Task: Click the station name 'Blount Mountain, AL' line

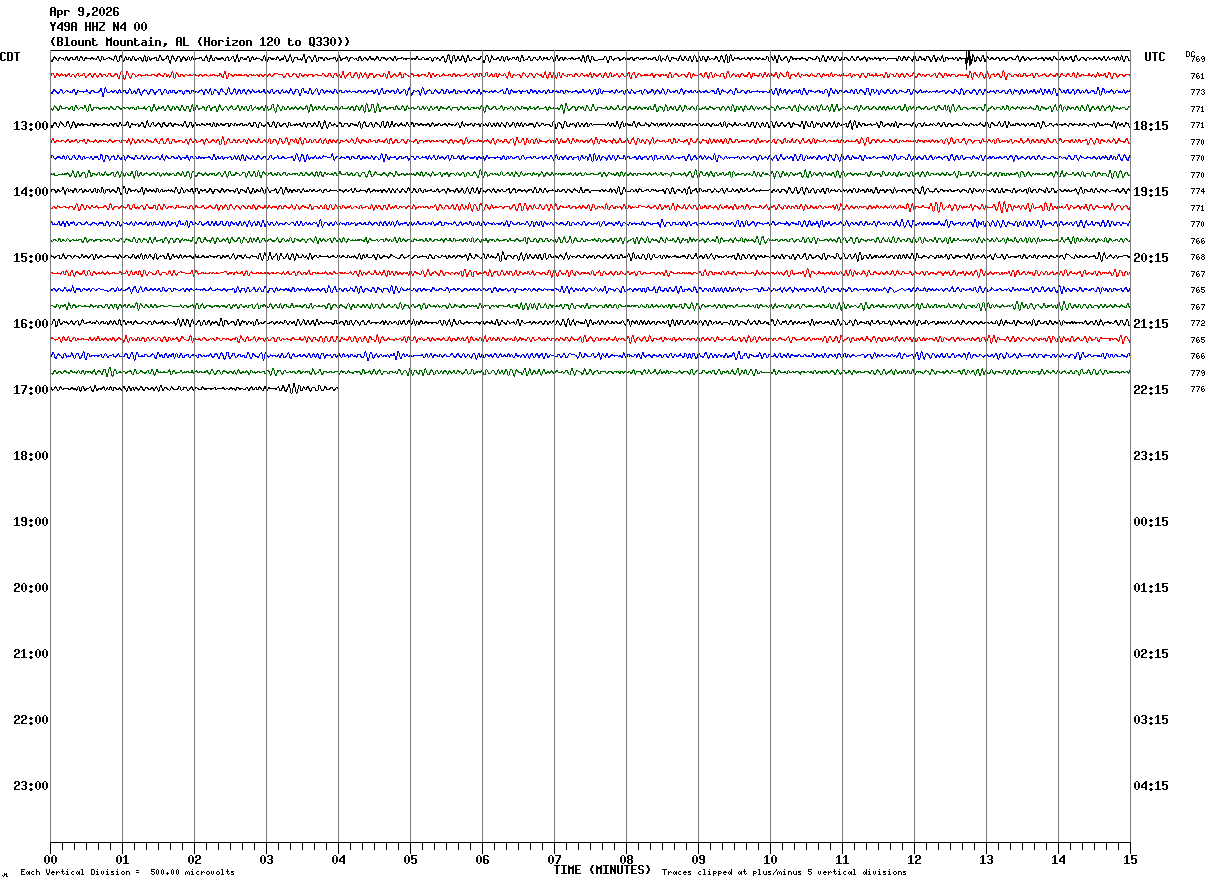Action: 200,42
